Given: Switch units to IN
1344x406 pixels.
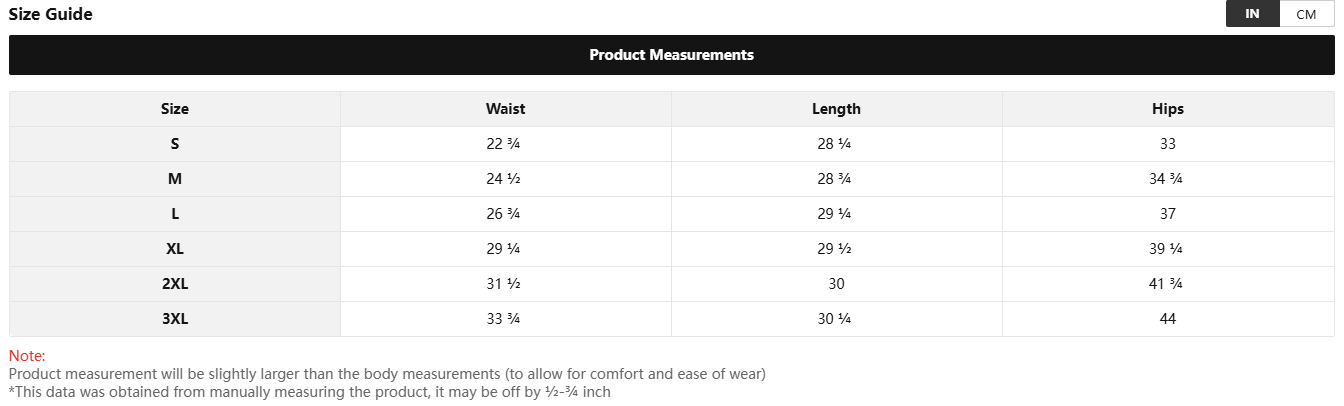Looking at the screenshot, I should tap(1252, 14).
